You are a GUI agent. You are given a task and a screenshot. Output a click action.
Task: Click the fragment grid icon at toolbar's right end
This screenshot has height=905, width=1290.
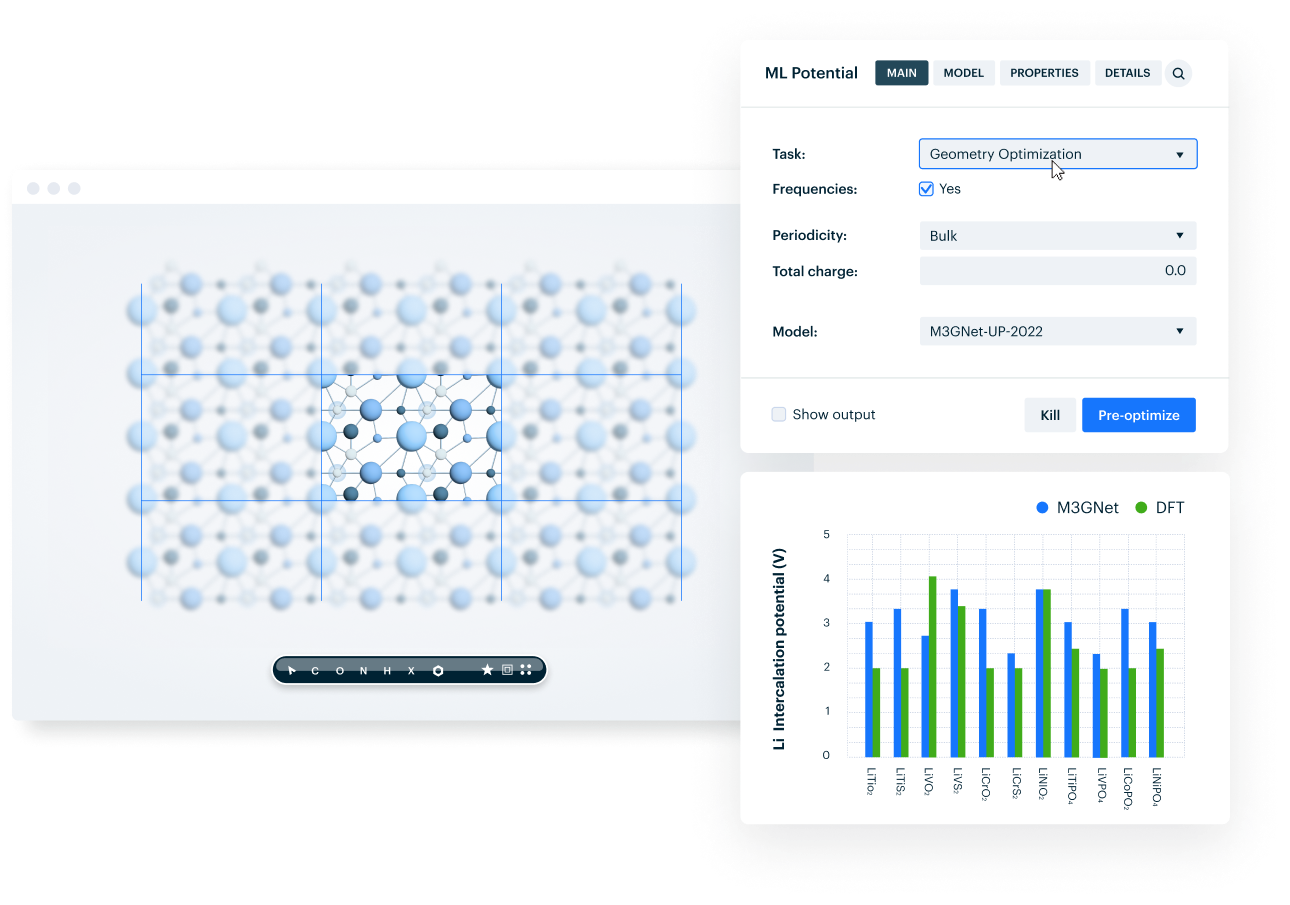coord(526,670)
